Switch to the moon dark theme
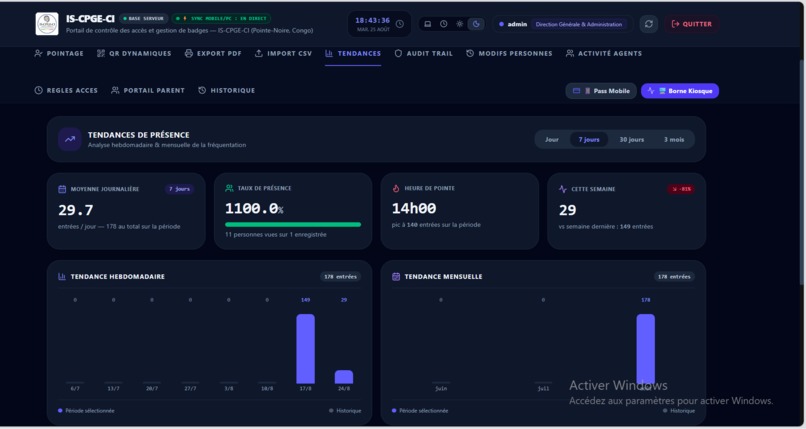The width and height of the screenshot is (806, 429). 476,24
